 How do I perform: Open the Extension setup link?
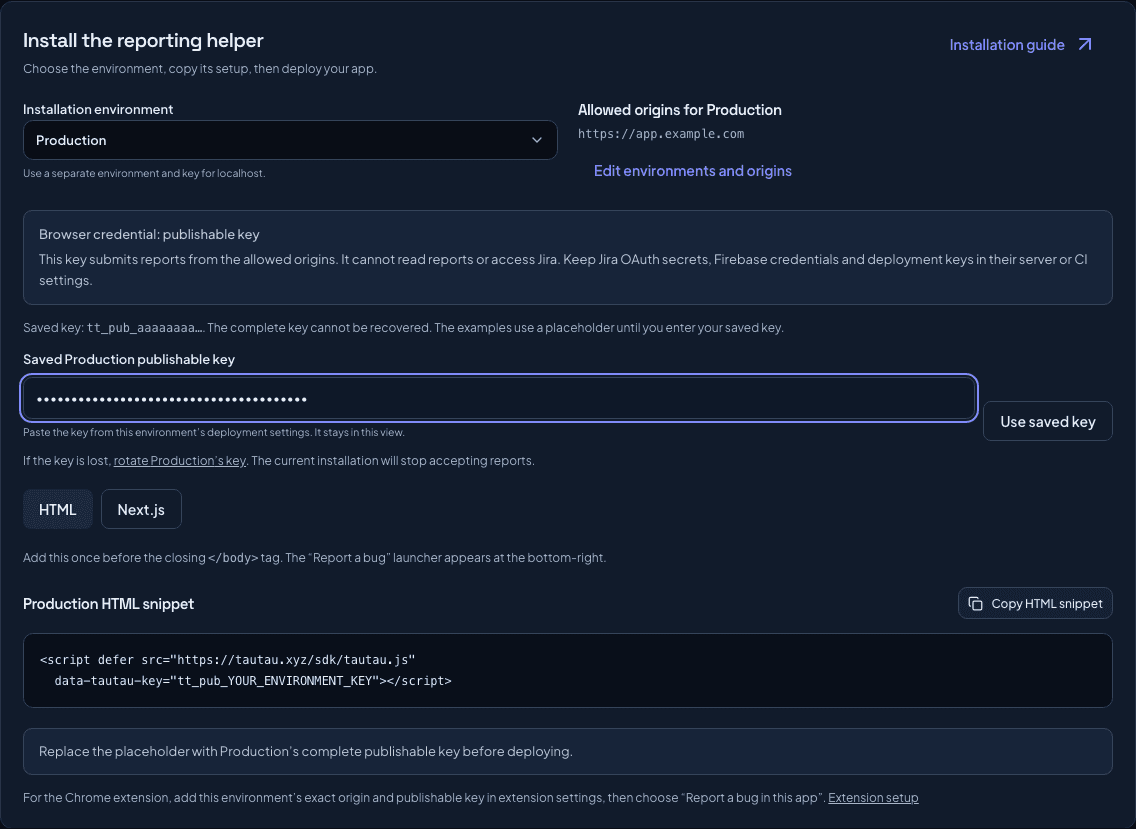coord(873,798)
